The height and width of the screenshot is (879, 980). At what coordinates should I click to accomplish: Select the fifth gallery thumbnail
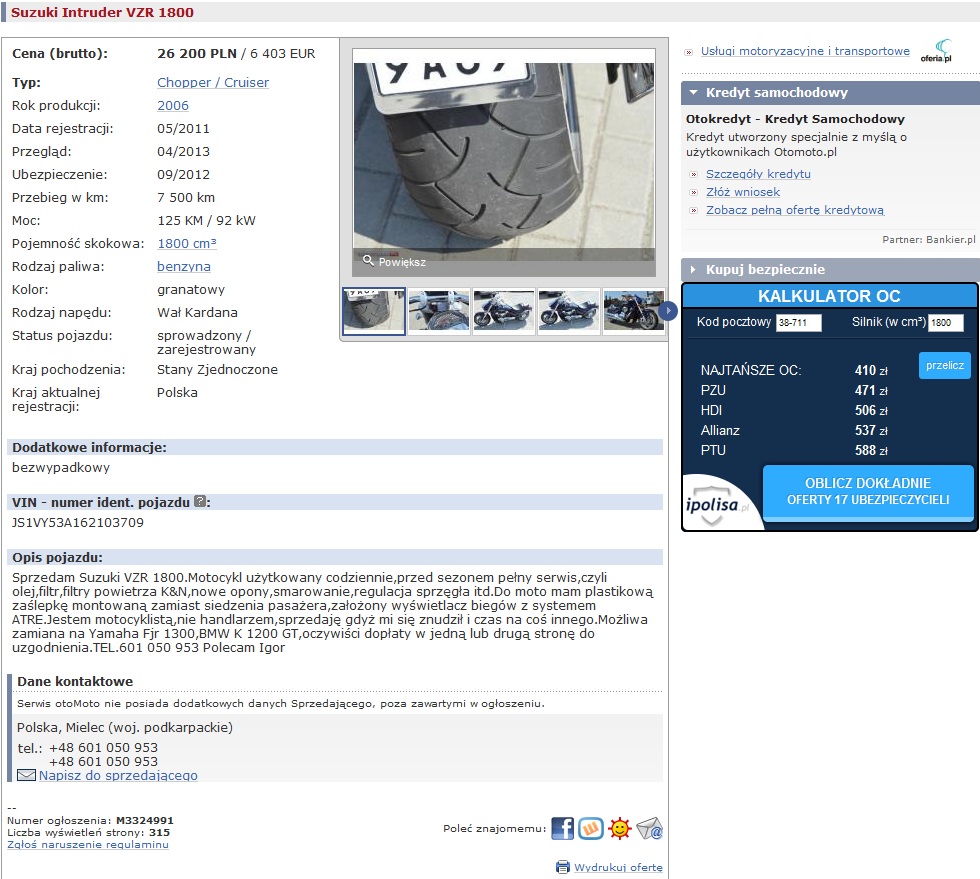[633, 311]
